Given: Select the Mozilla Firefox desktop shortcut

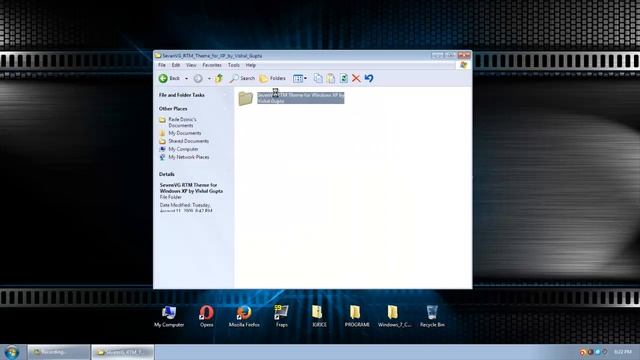Looking at the screenshot, I should pyautogui.click(x=244, y=316).
